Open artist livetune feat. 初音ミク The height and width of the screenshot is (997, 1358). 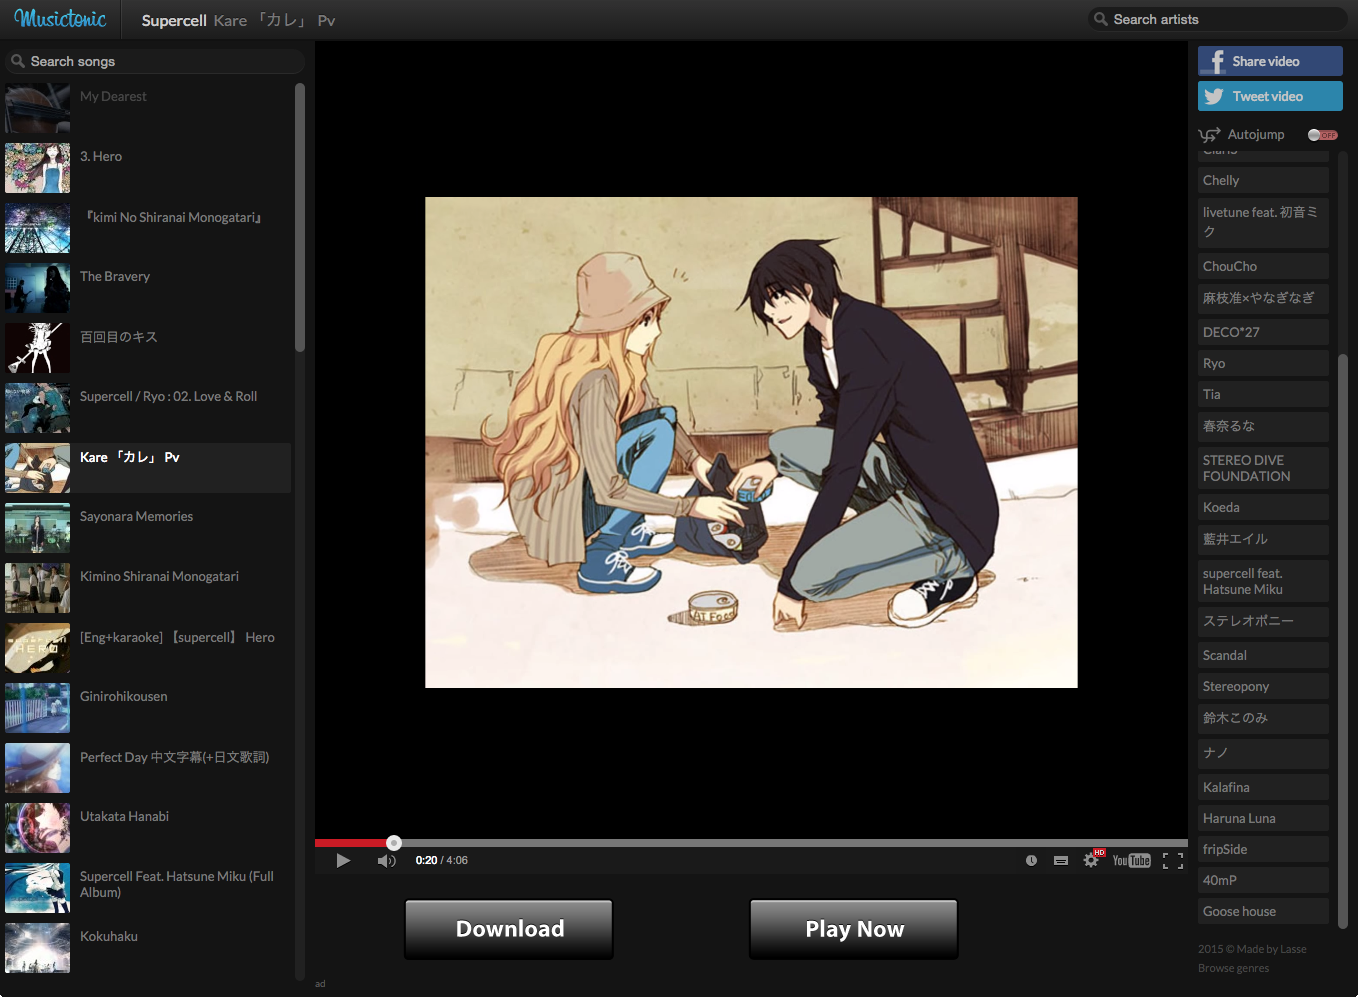coord(1263,222)
